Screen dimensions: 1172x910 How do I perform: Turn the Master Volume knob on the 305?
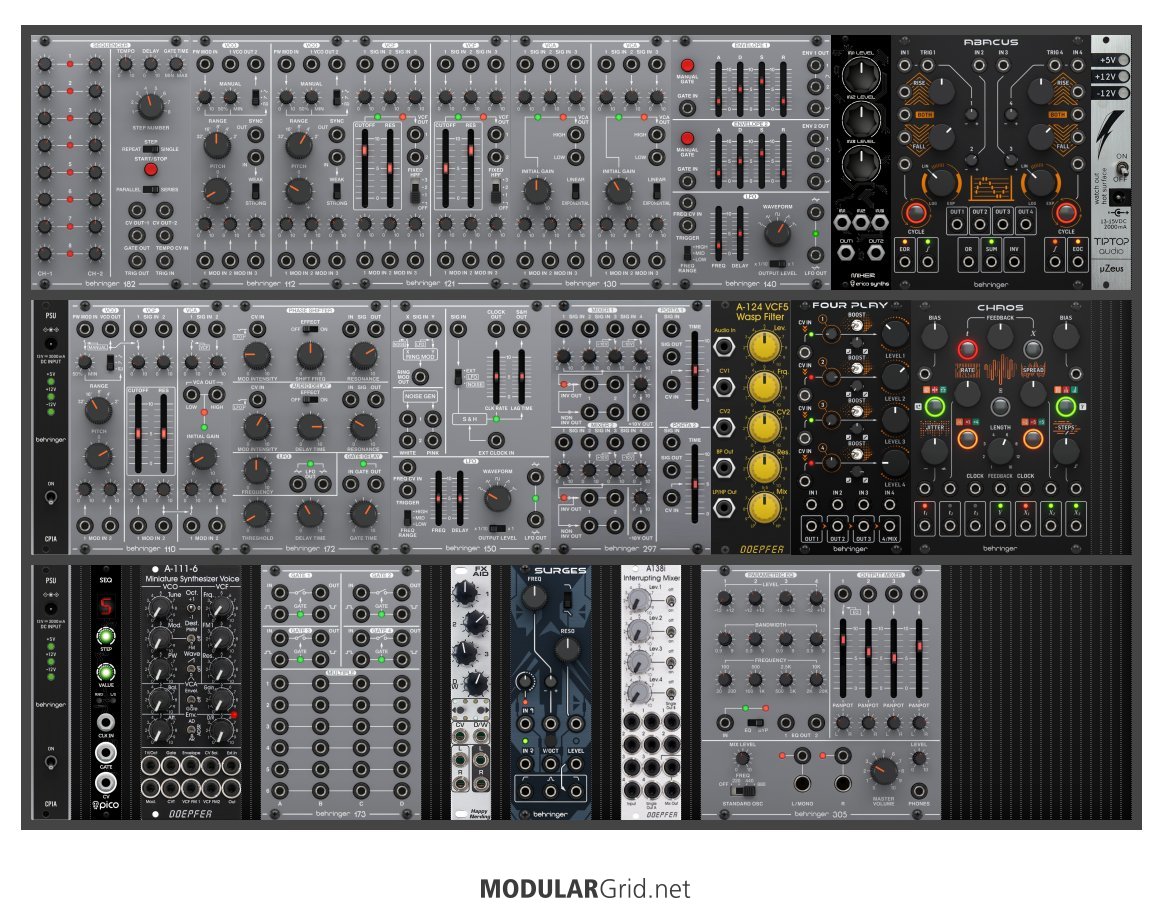point(883,771)
